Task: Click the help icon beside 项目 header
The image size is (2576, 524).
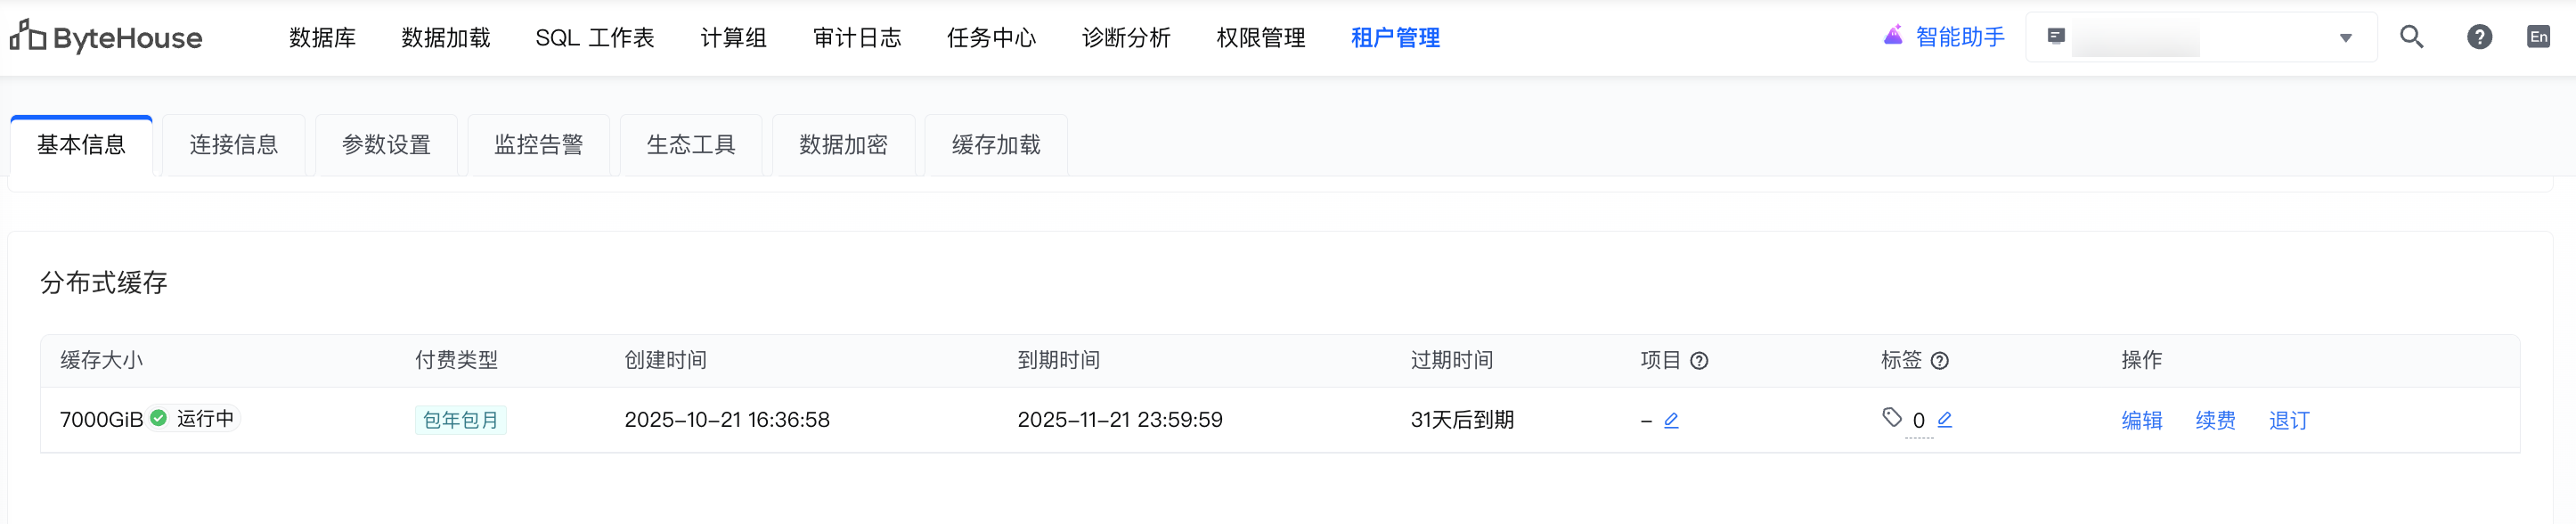Action: coord(1699,361)
